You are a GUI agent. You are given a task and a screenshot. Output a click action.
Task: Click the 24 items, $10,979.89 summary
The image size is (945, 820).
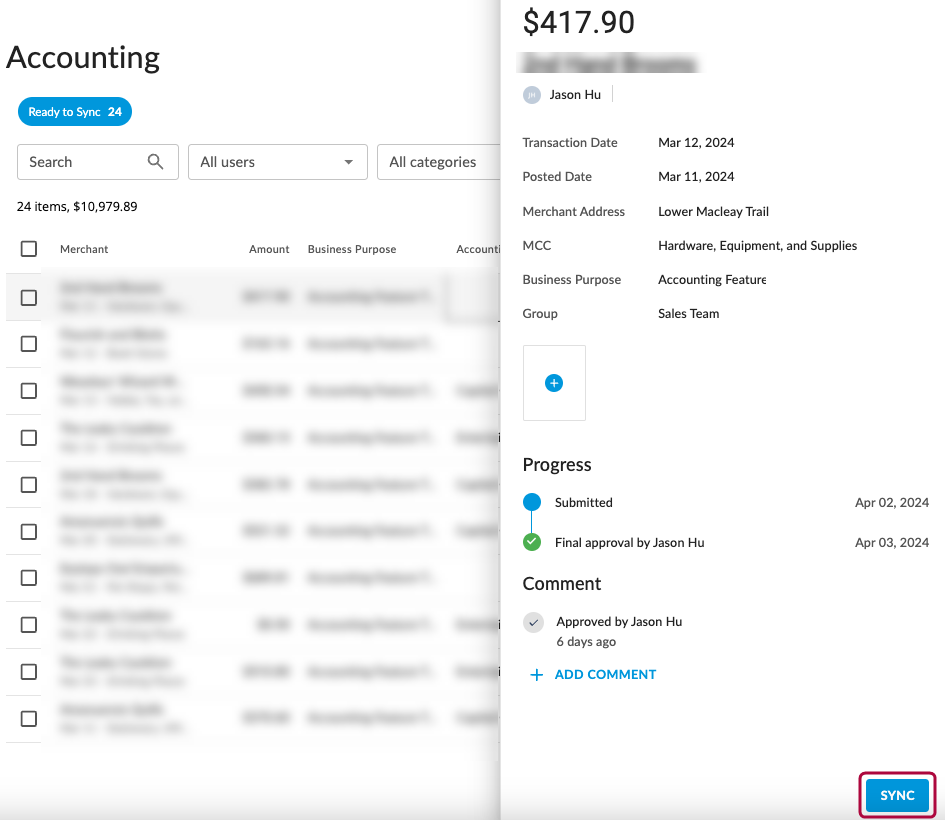(x=77, y=207)
